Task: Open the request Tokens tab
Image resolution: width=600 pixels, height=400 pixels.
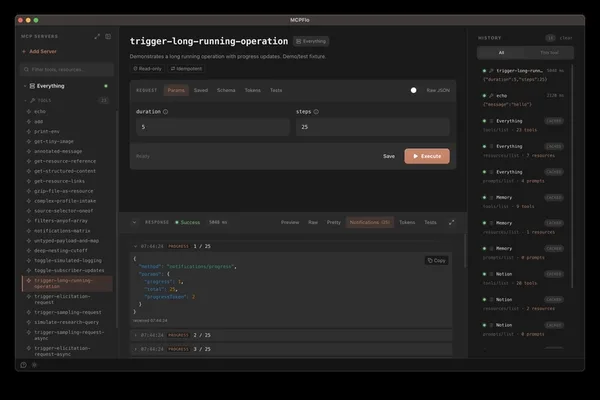Action: [x=253, y=90]
